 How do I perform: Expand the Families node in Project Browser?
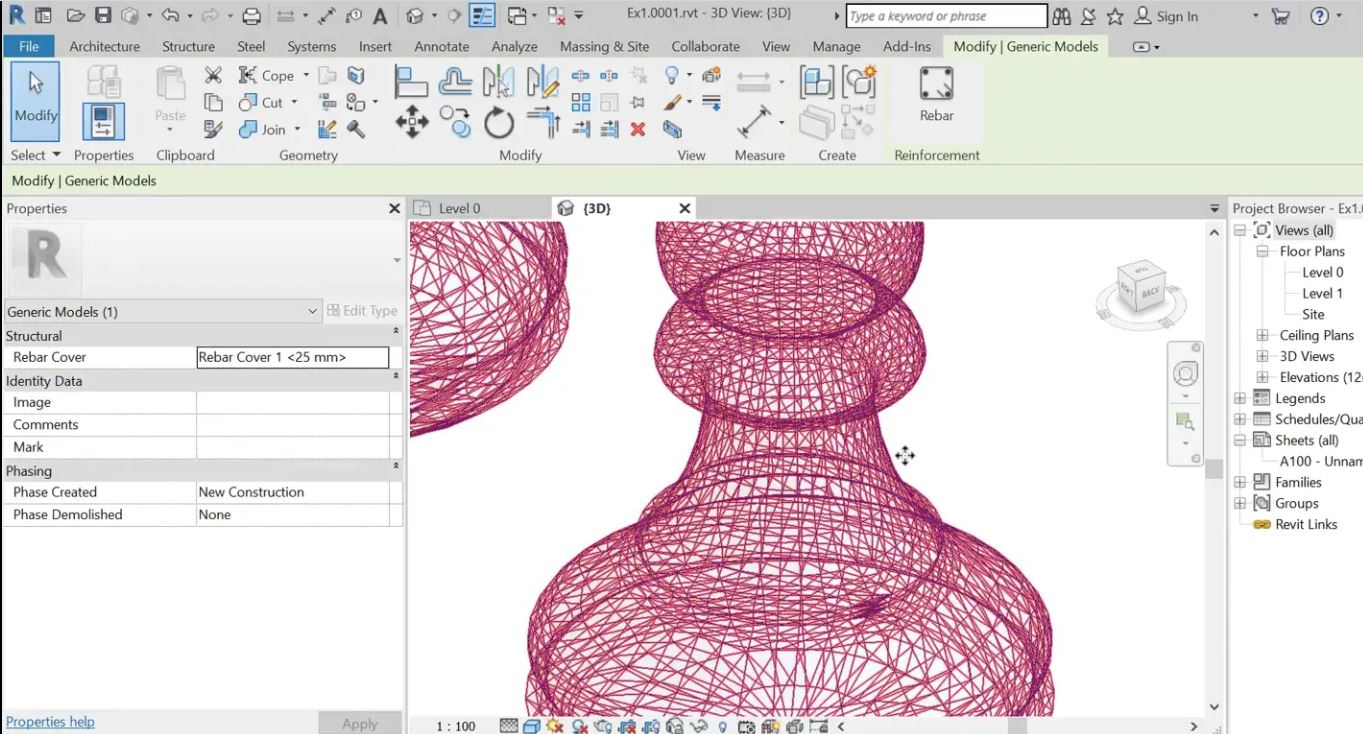tap(1240, 482)
